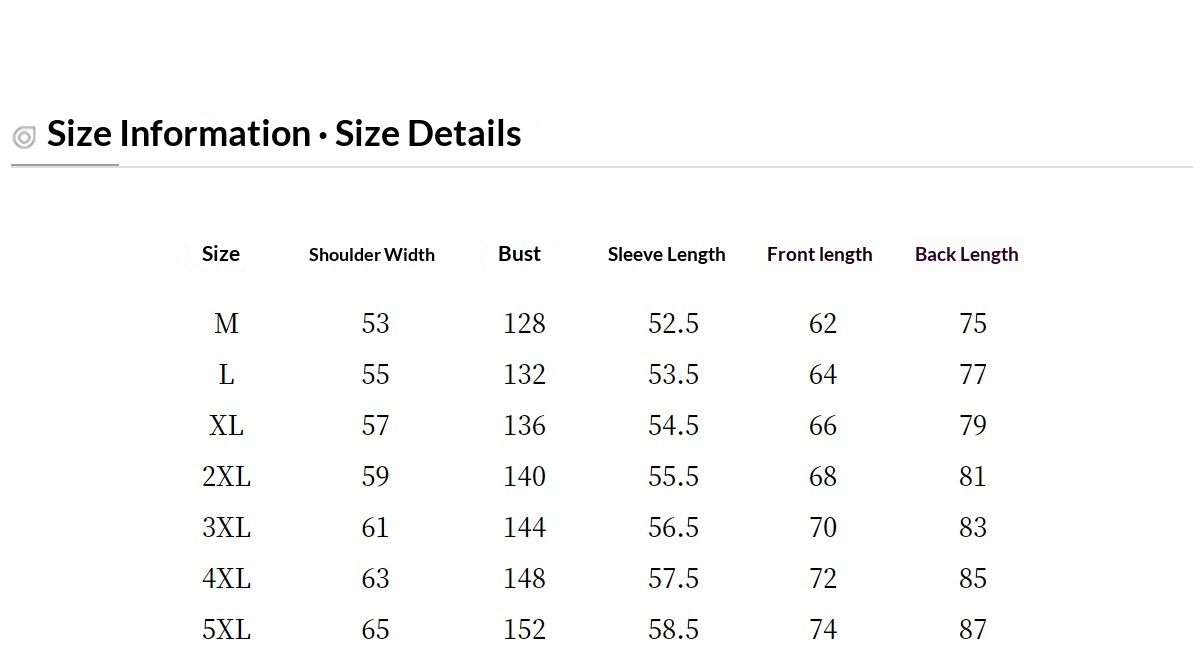Select the M size row label
The height and width of the screenshot is (653, 1200).
[x=226, y=324]
